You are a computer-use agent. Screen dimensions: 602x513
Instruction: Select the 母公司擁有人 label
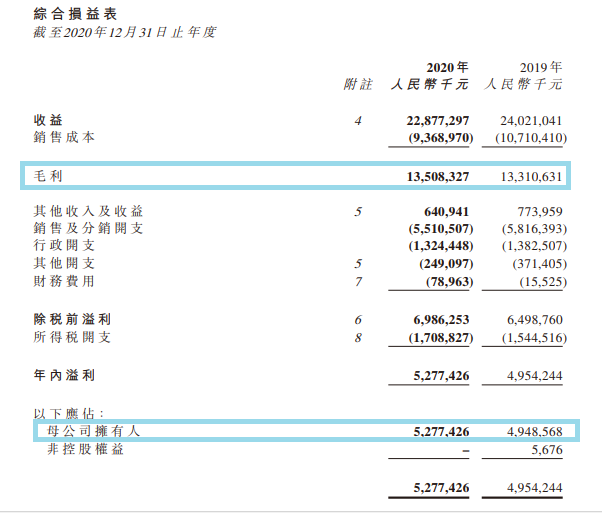coord(94,431)
